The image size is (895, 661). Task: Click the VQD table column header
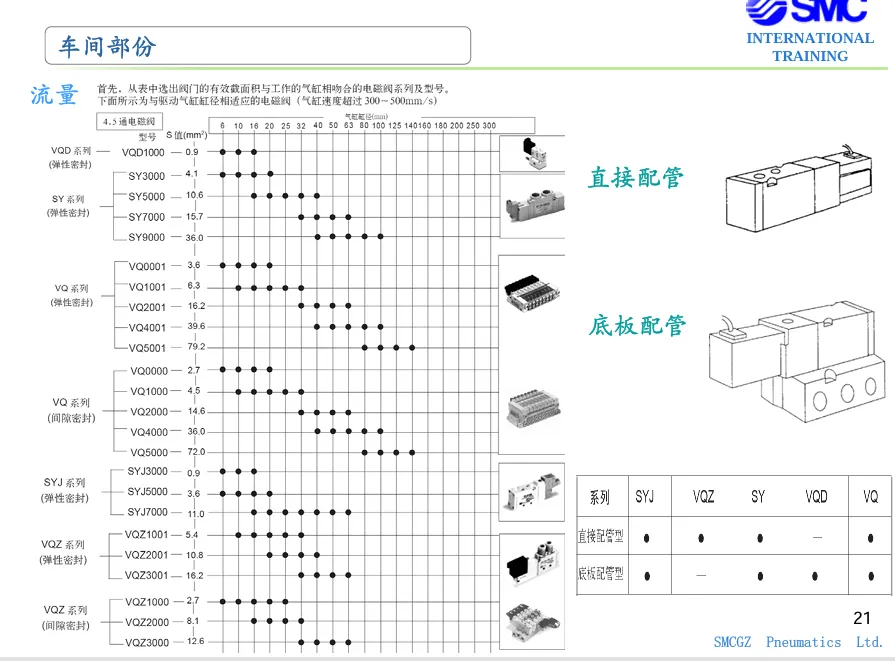coord(816,497)
